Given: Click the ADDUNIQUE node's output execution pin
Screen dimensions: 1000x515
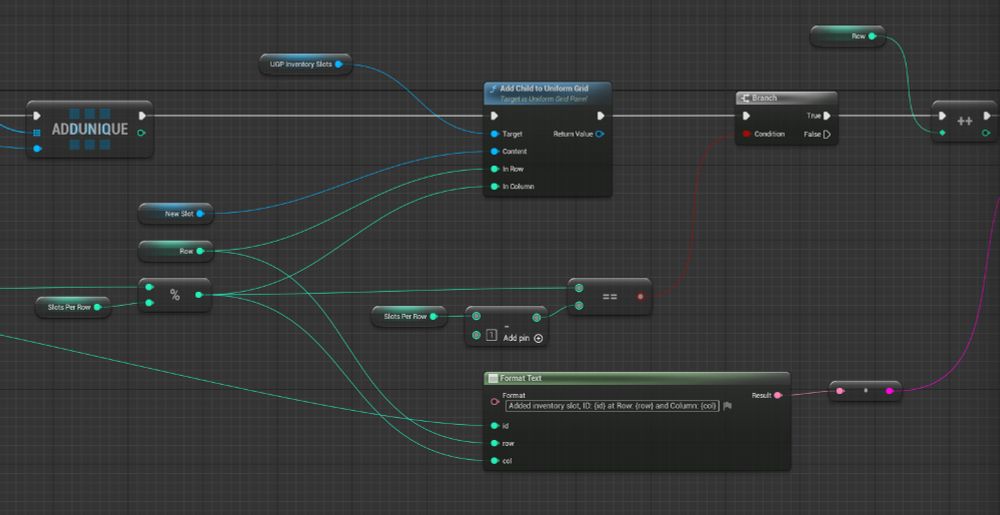Looking at the screenshot, I should click(142, 115).
